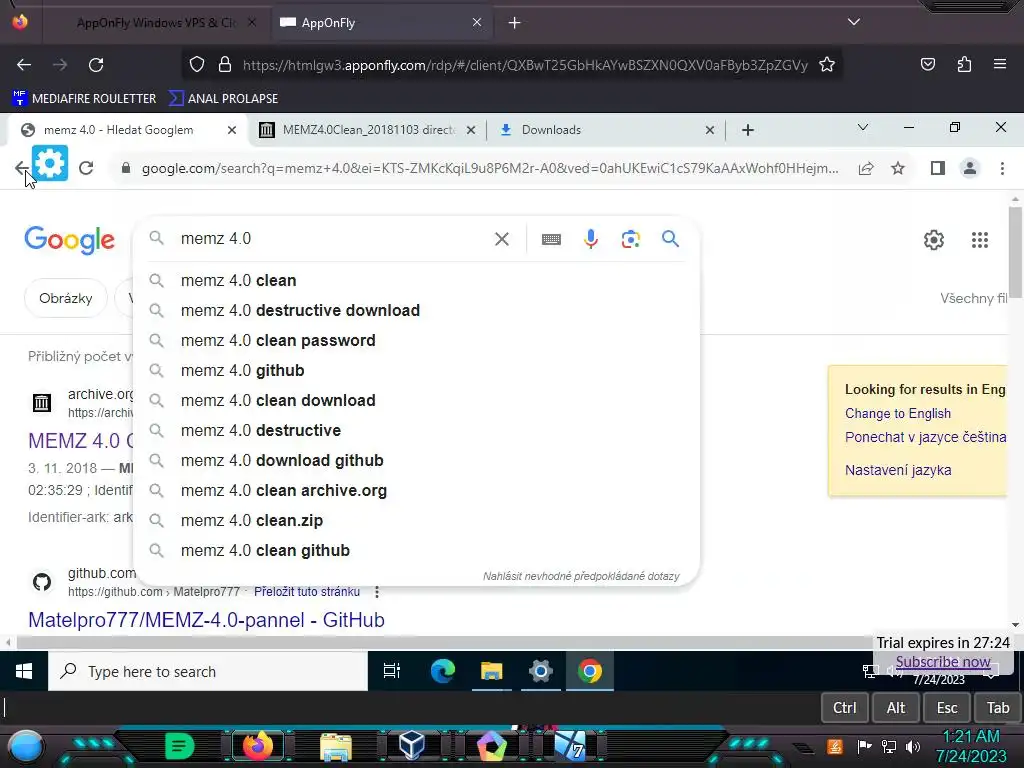
Task: Search by image with Google Lens
Action: 630,239
